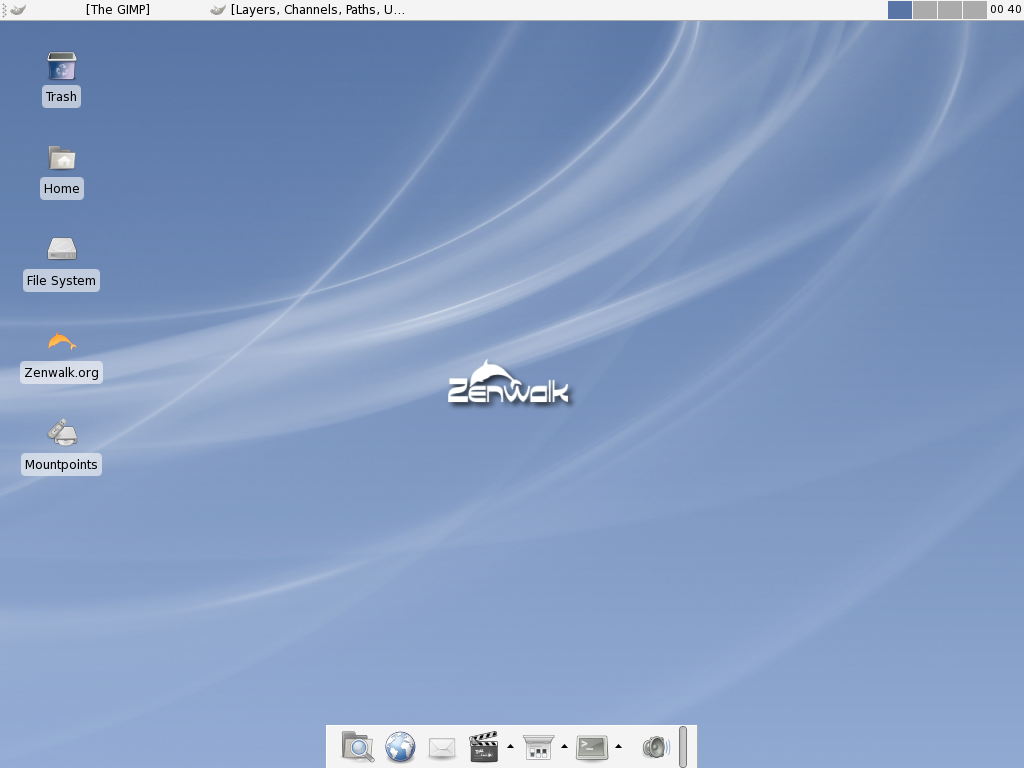Launch the terminal emulator icon

(592, 747)
